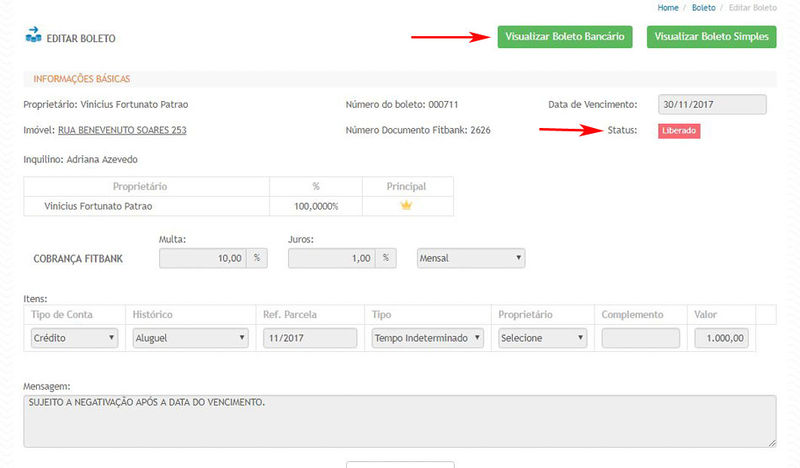Click the Complemento input field
800x468 pixels.
pos(639,338)
